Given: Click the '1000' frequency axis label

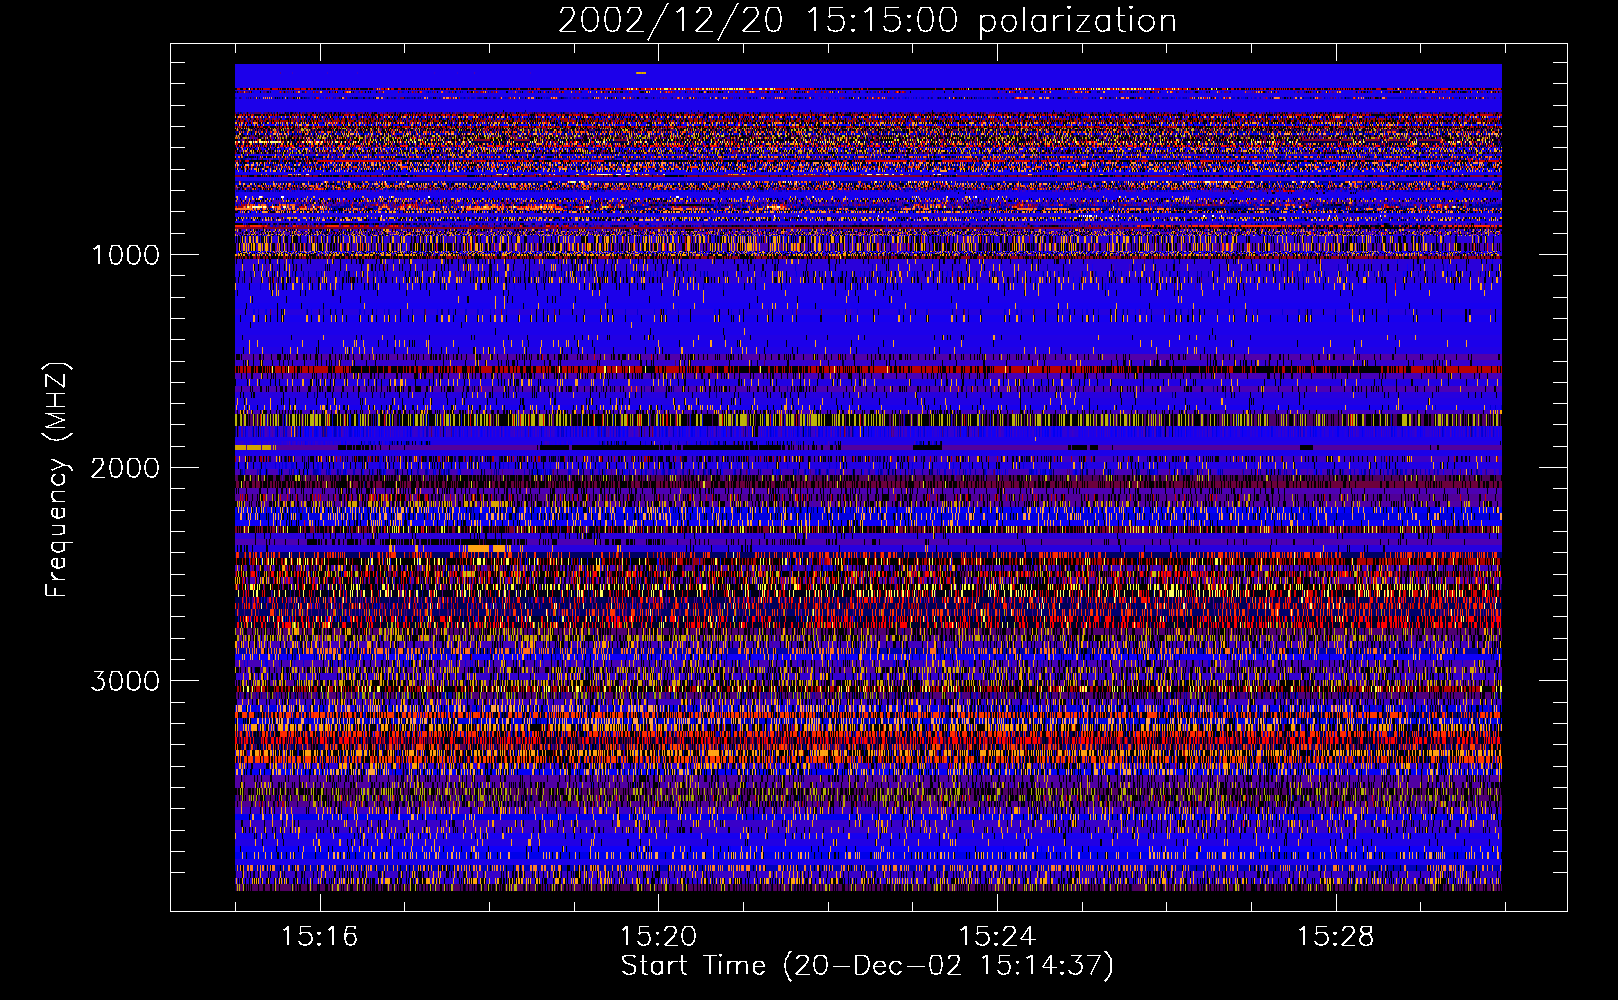Looking at the screenshot, I should click(125, 255).
